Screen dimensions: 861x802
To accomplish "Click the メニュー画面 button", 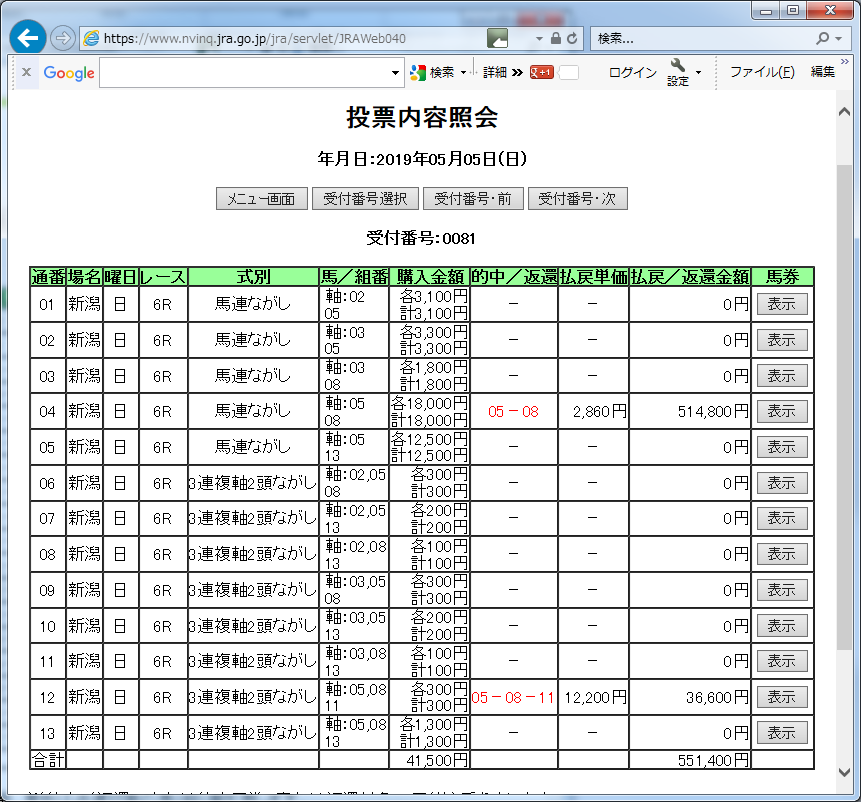I will tap(261, 199).
